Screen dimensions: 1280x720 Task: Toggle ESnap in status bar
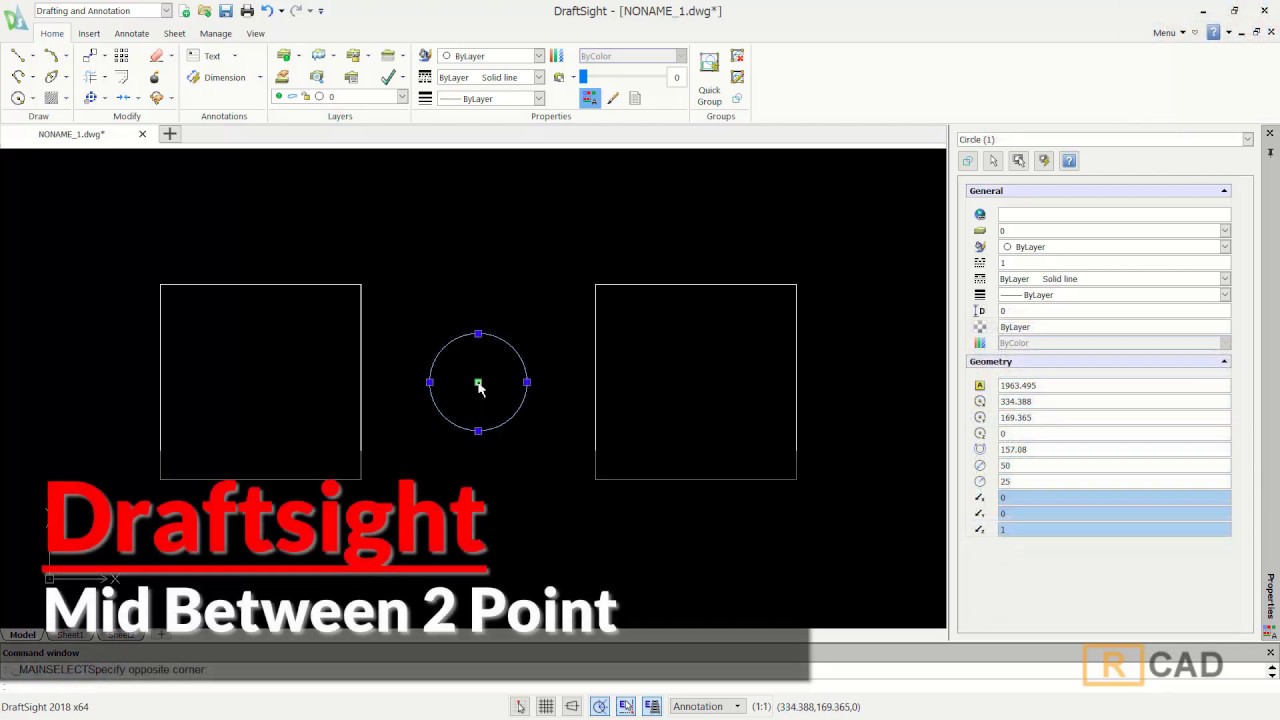coord(626,707)
